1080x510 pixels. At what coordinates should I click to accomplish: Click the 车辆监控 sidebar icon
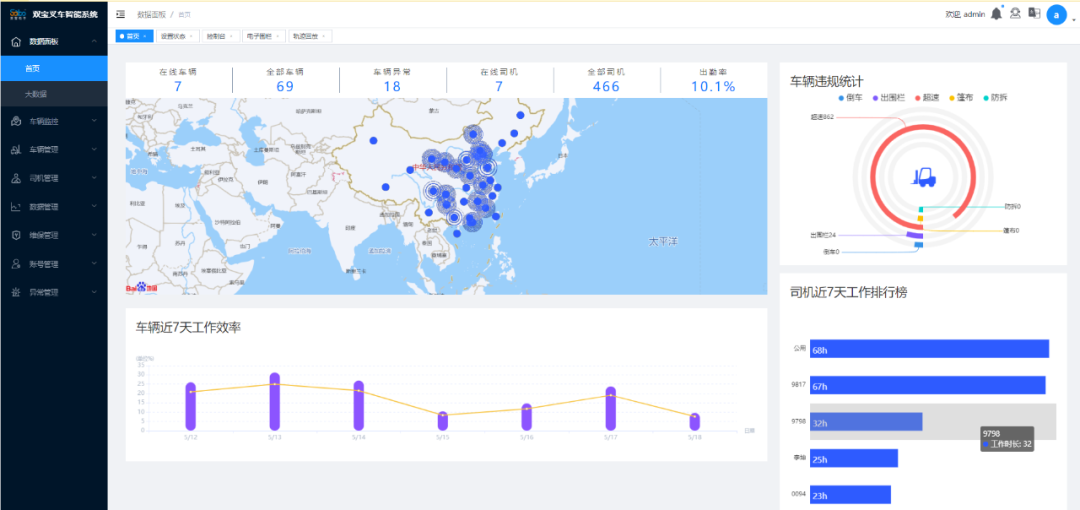(x=16, y=121)
